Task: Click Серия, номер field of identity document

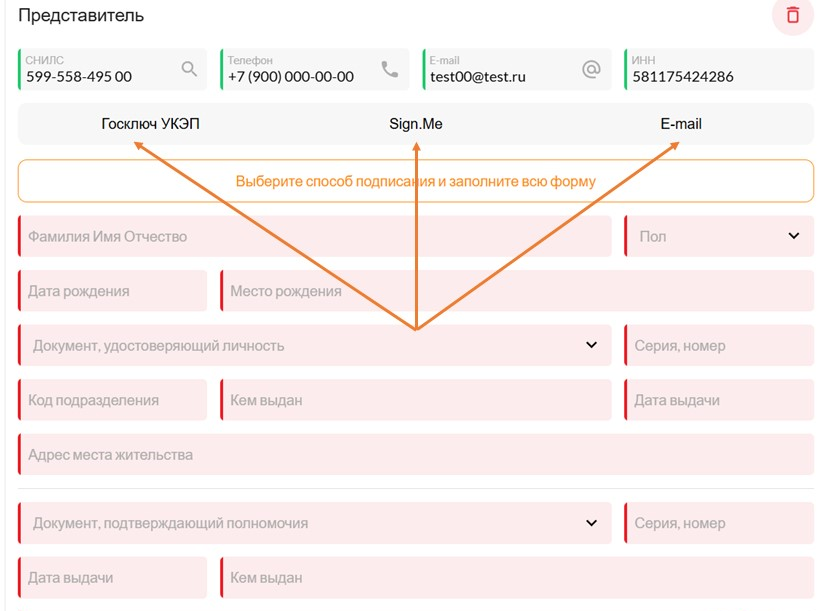Action: (x=719, y=345)
